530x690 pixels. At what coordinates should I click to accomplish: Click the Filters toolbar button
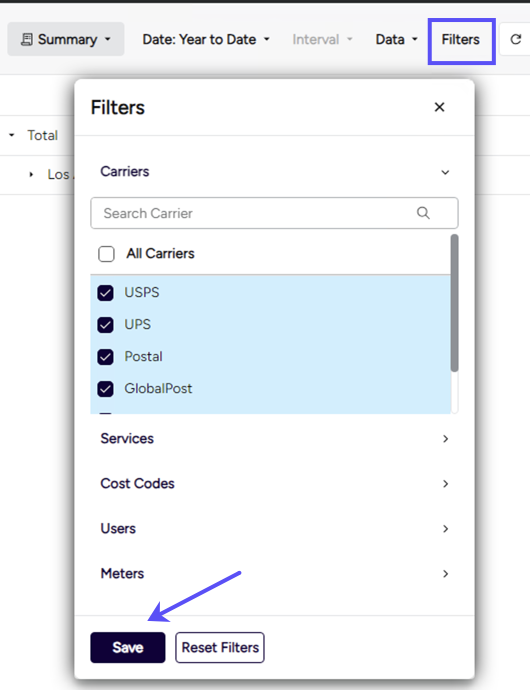461,40
